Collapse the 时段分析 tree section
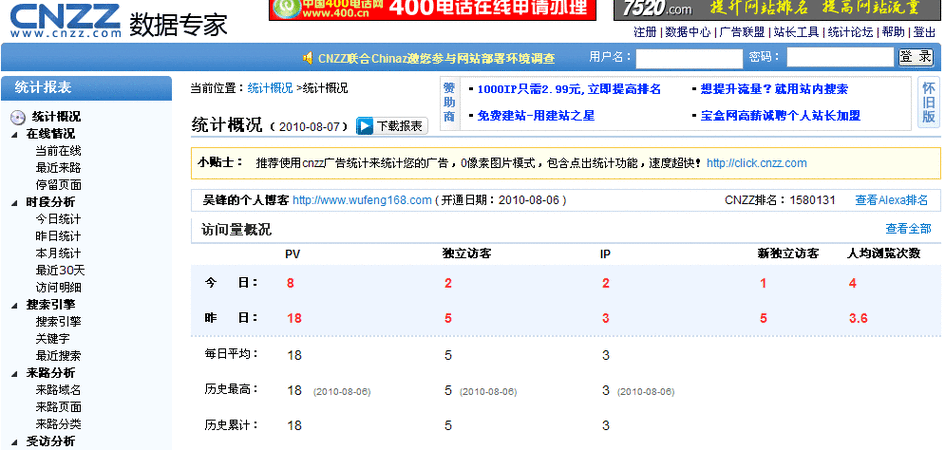The image size is (945, 450). click(x=14, y=203)
